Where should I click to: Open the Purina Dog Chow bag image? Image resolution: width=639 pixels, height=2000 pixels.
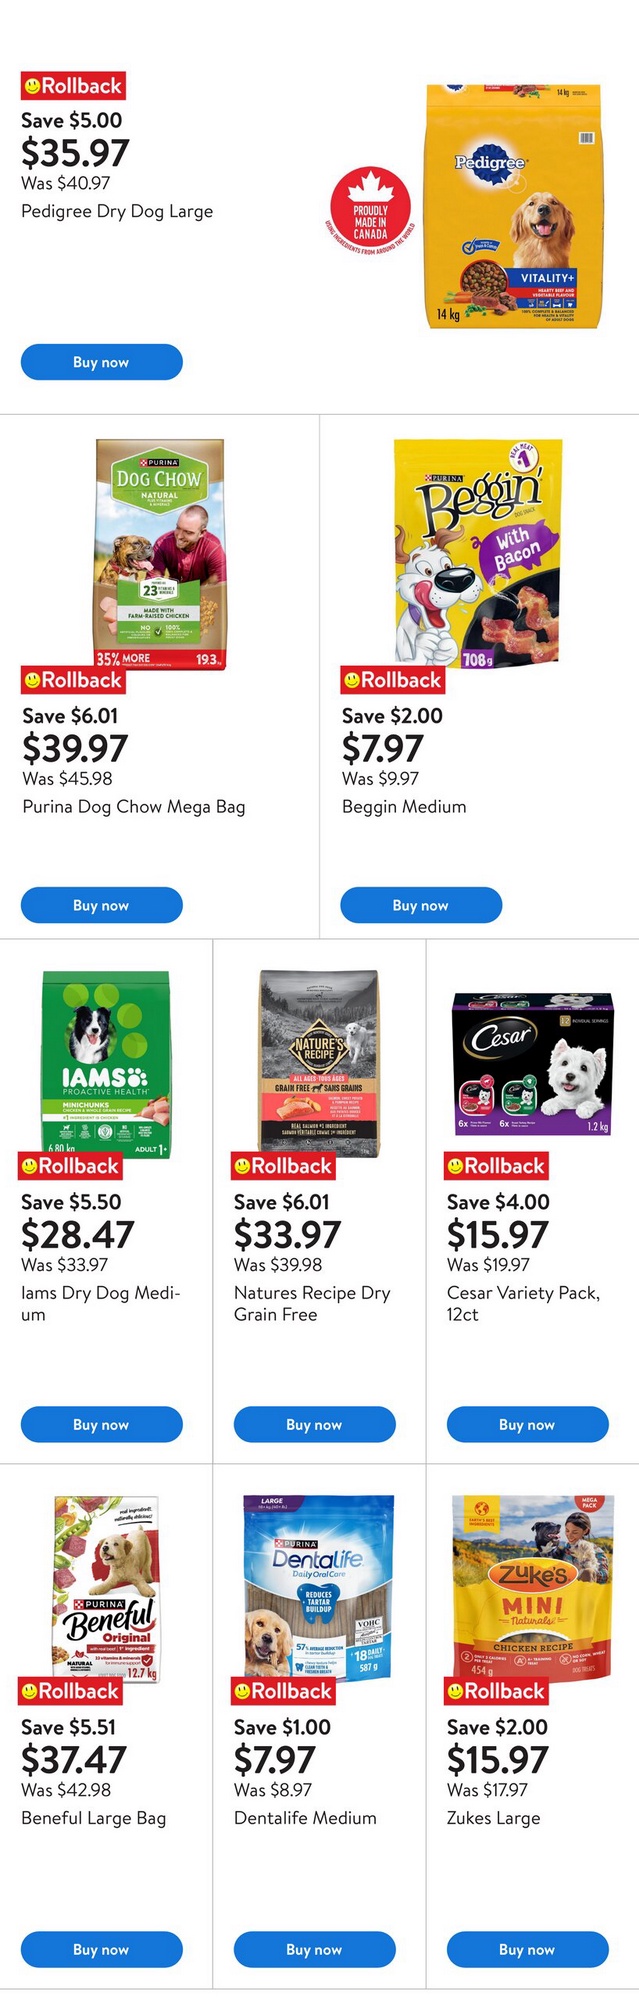pyautogui.click(x=160, y=553)
